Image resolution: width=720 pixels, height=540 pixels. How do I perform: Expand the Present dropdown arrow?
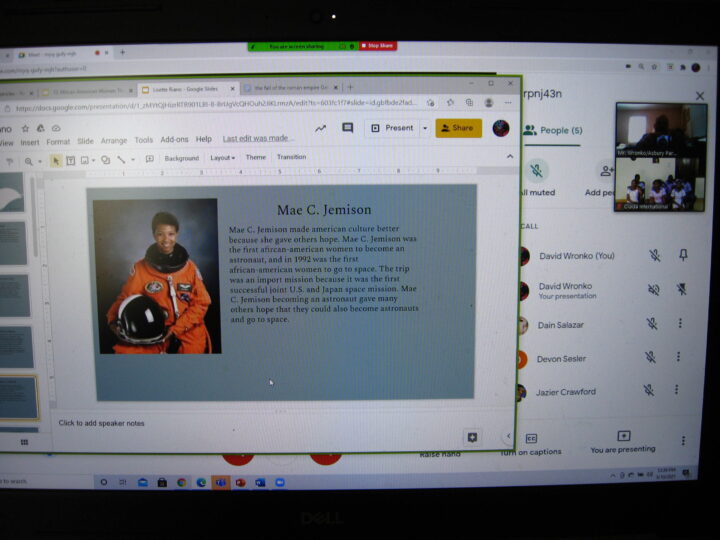click(x=425, y=128)
